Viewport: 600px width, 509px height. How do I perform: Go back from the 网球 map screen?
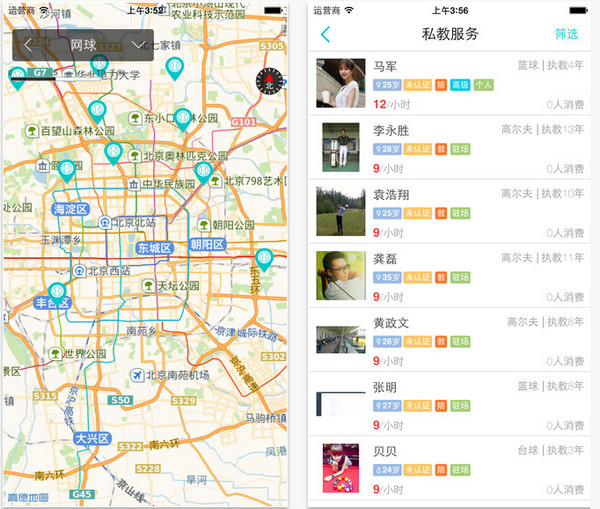tap(28, 45)
